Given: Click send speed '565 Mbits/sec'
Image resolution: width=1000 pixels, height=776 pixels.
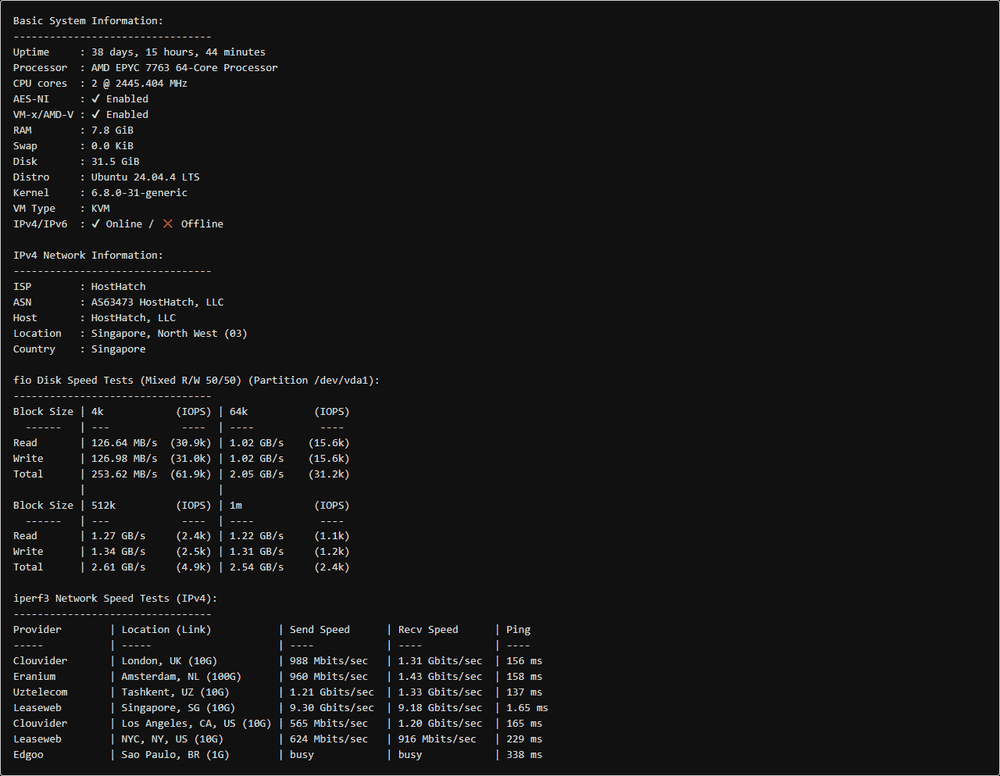Looking at the screenshot, I should pos(328,723).
